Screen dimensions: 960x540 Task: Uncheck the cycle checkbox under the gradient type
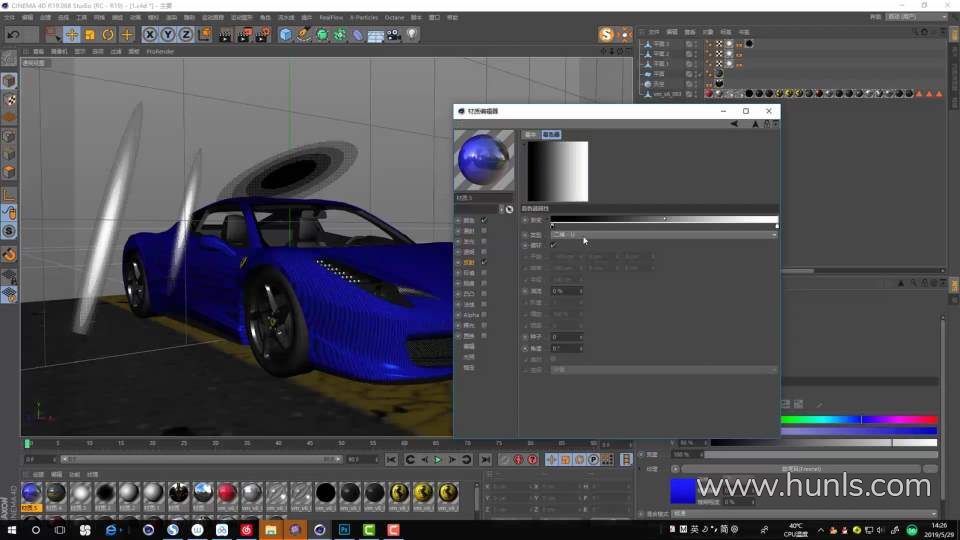[553, 245]
